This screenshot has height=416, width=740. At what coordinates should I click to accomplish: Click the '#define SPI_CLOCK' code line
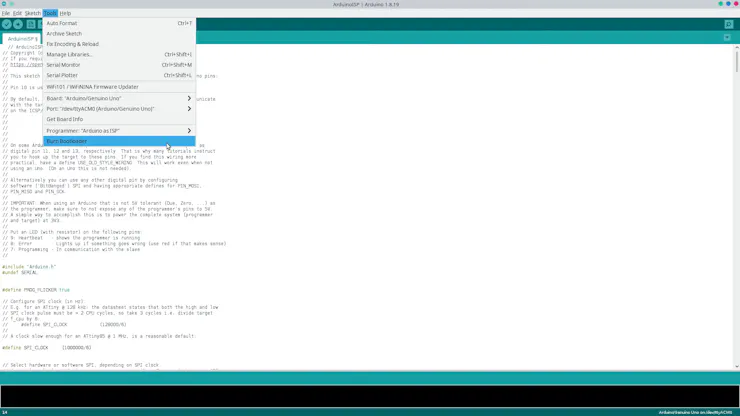46,348
